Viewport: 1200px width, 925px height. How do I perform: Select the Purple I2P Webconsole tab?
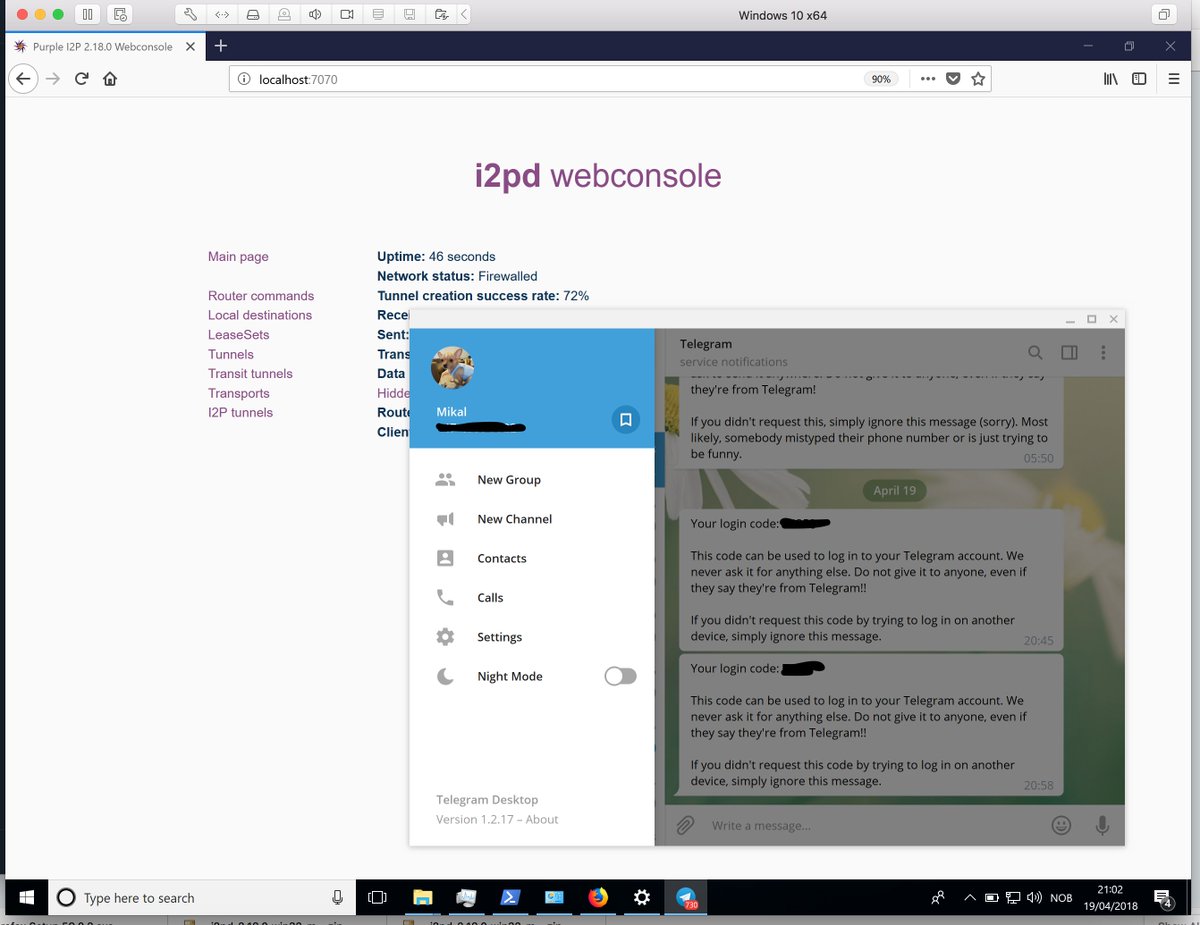(x=103, y=47)
